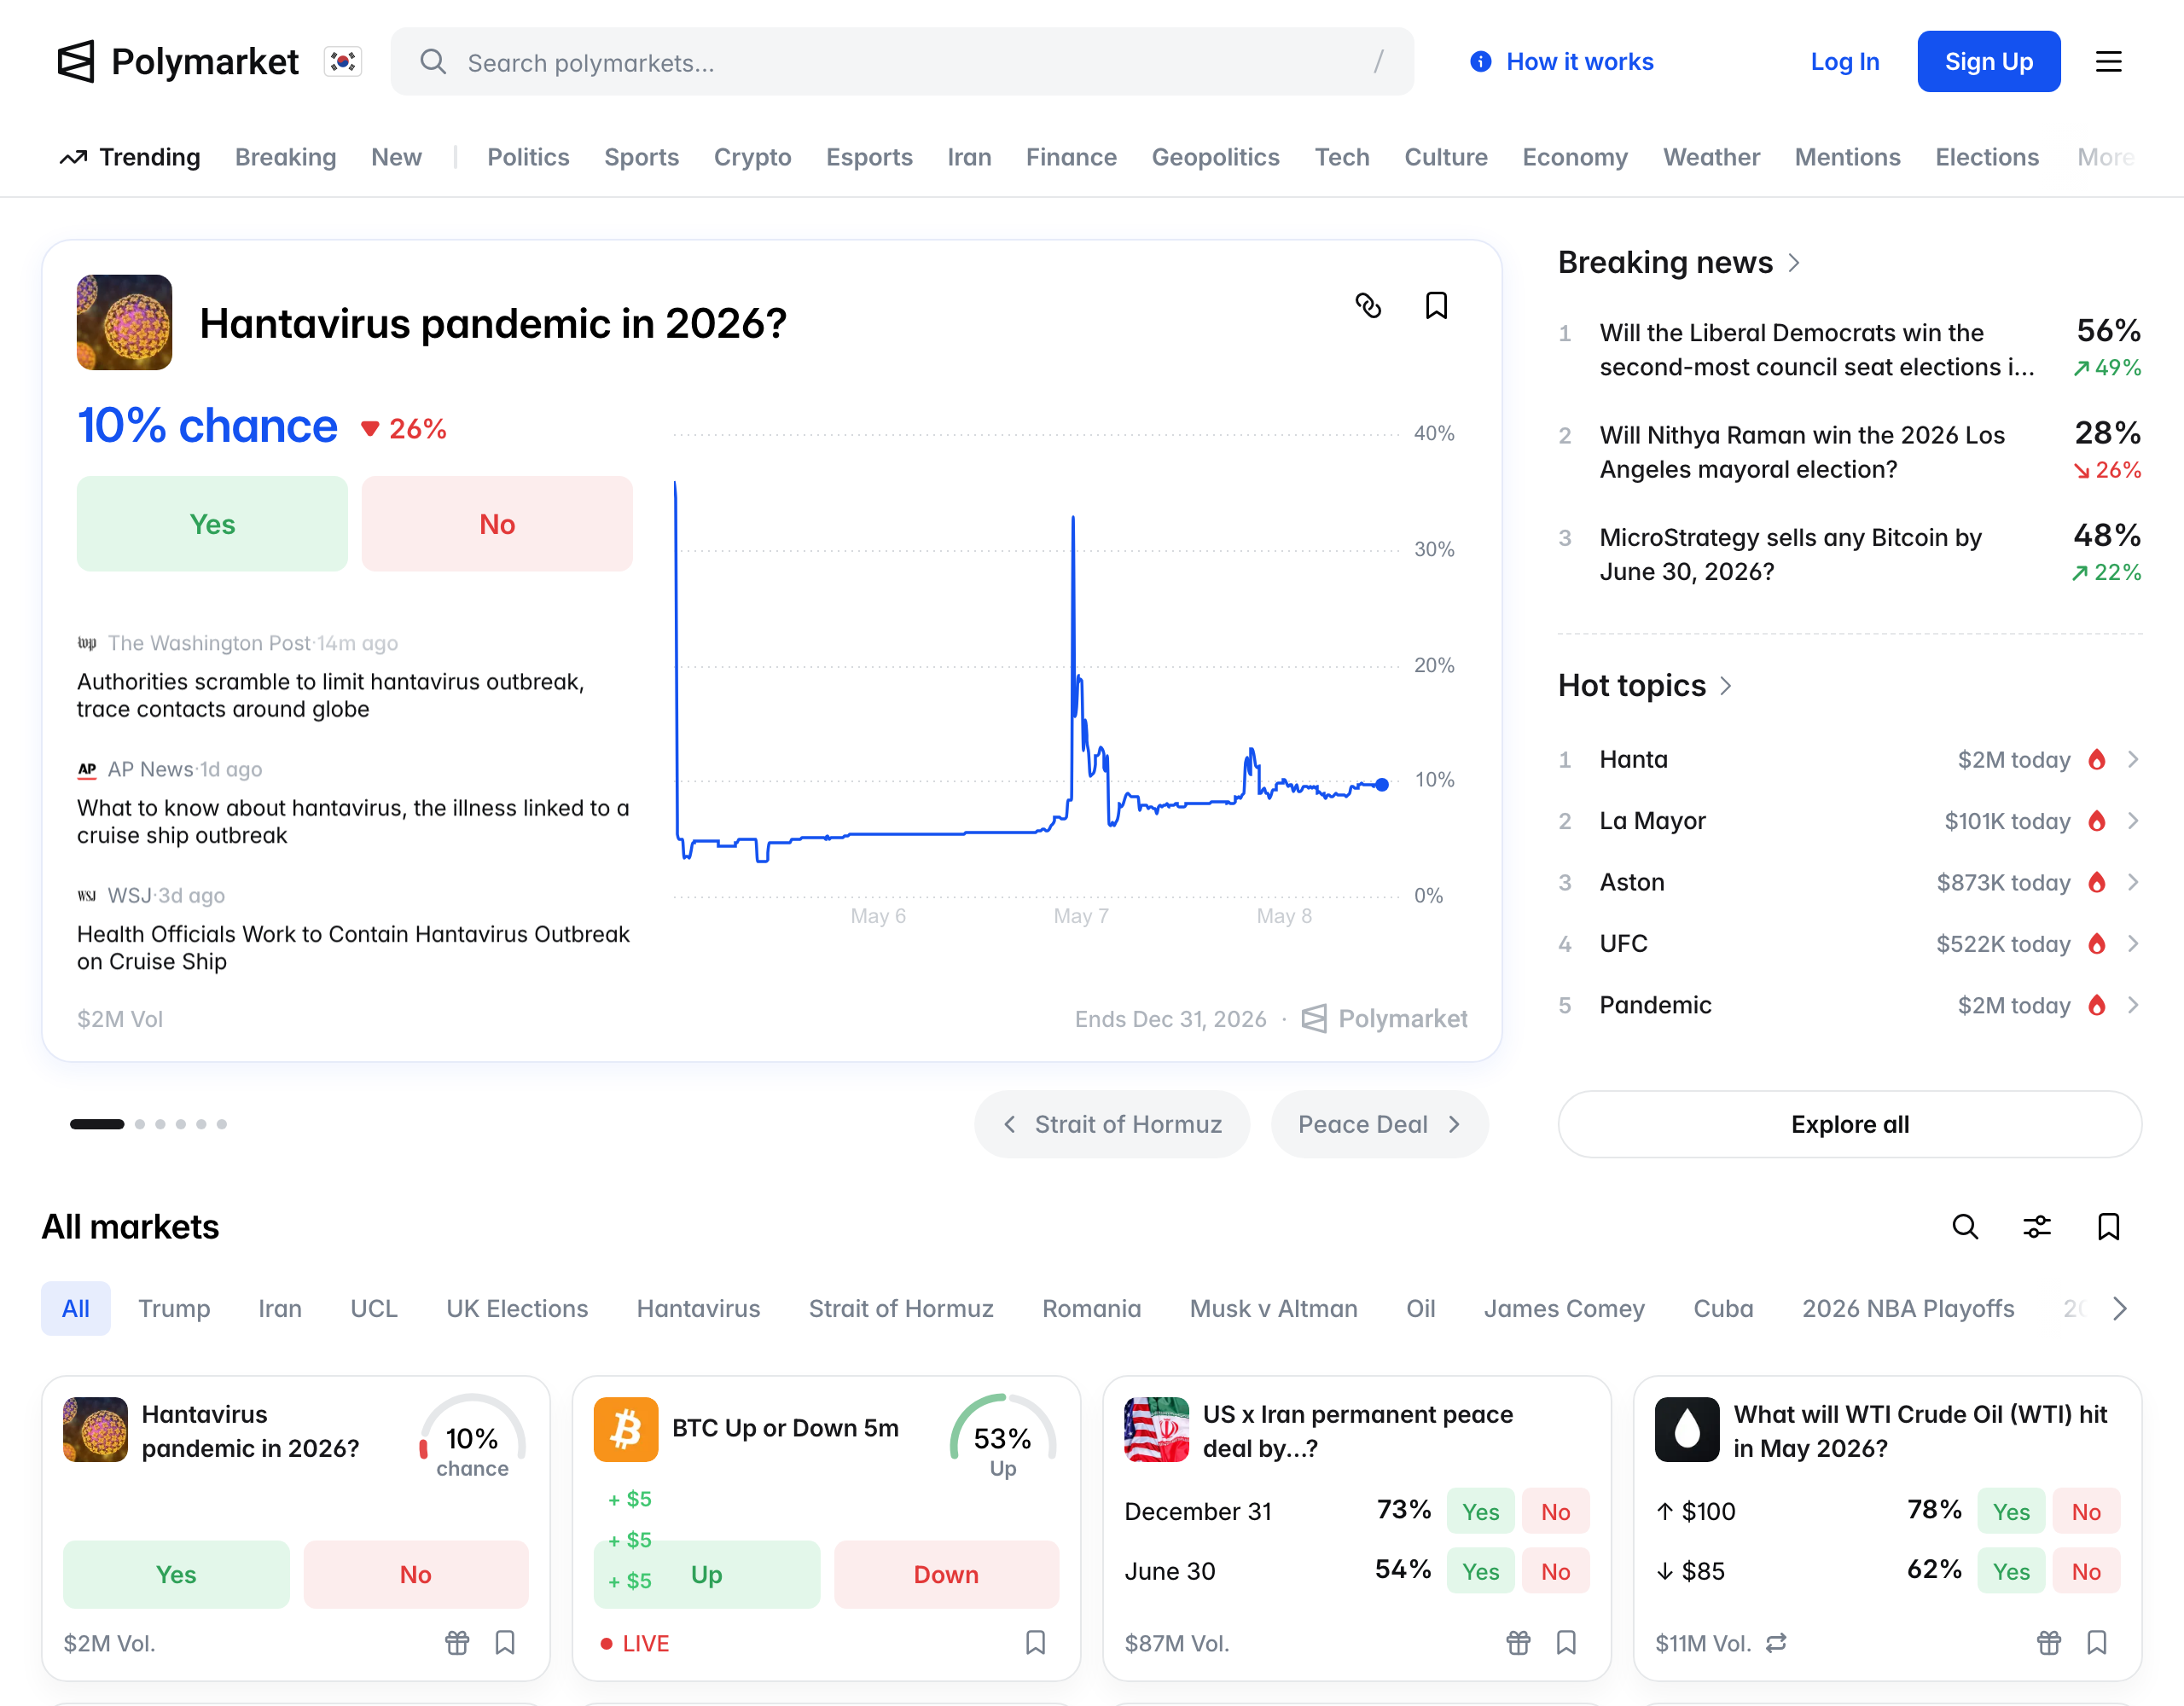Image resolution: width=2184 pixels, height=1706 pixels.
Task: Click the gift icon on WTI Crude Oil card
Action: tap(2049, 1642)
